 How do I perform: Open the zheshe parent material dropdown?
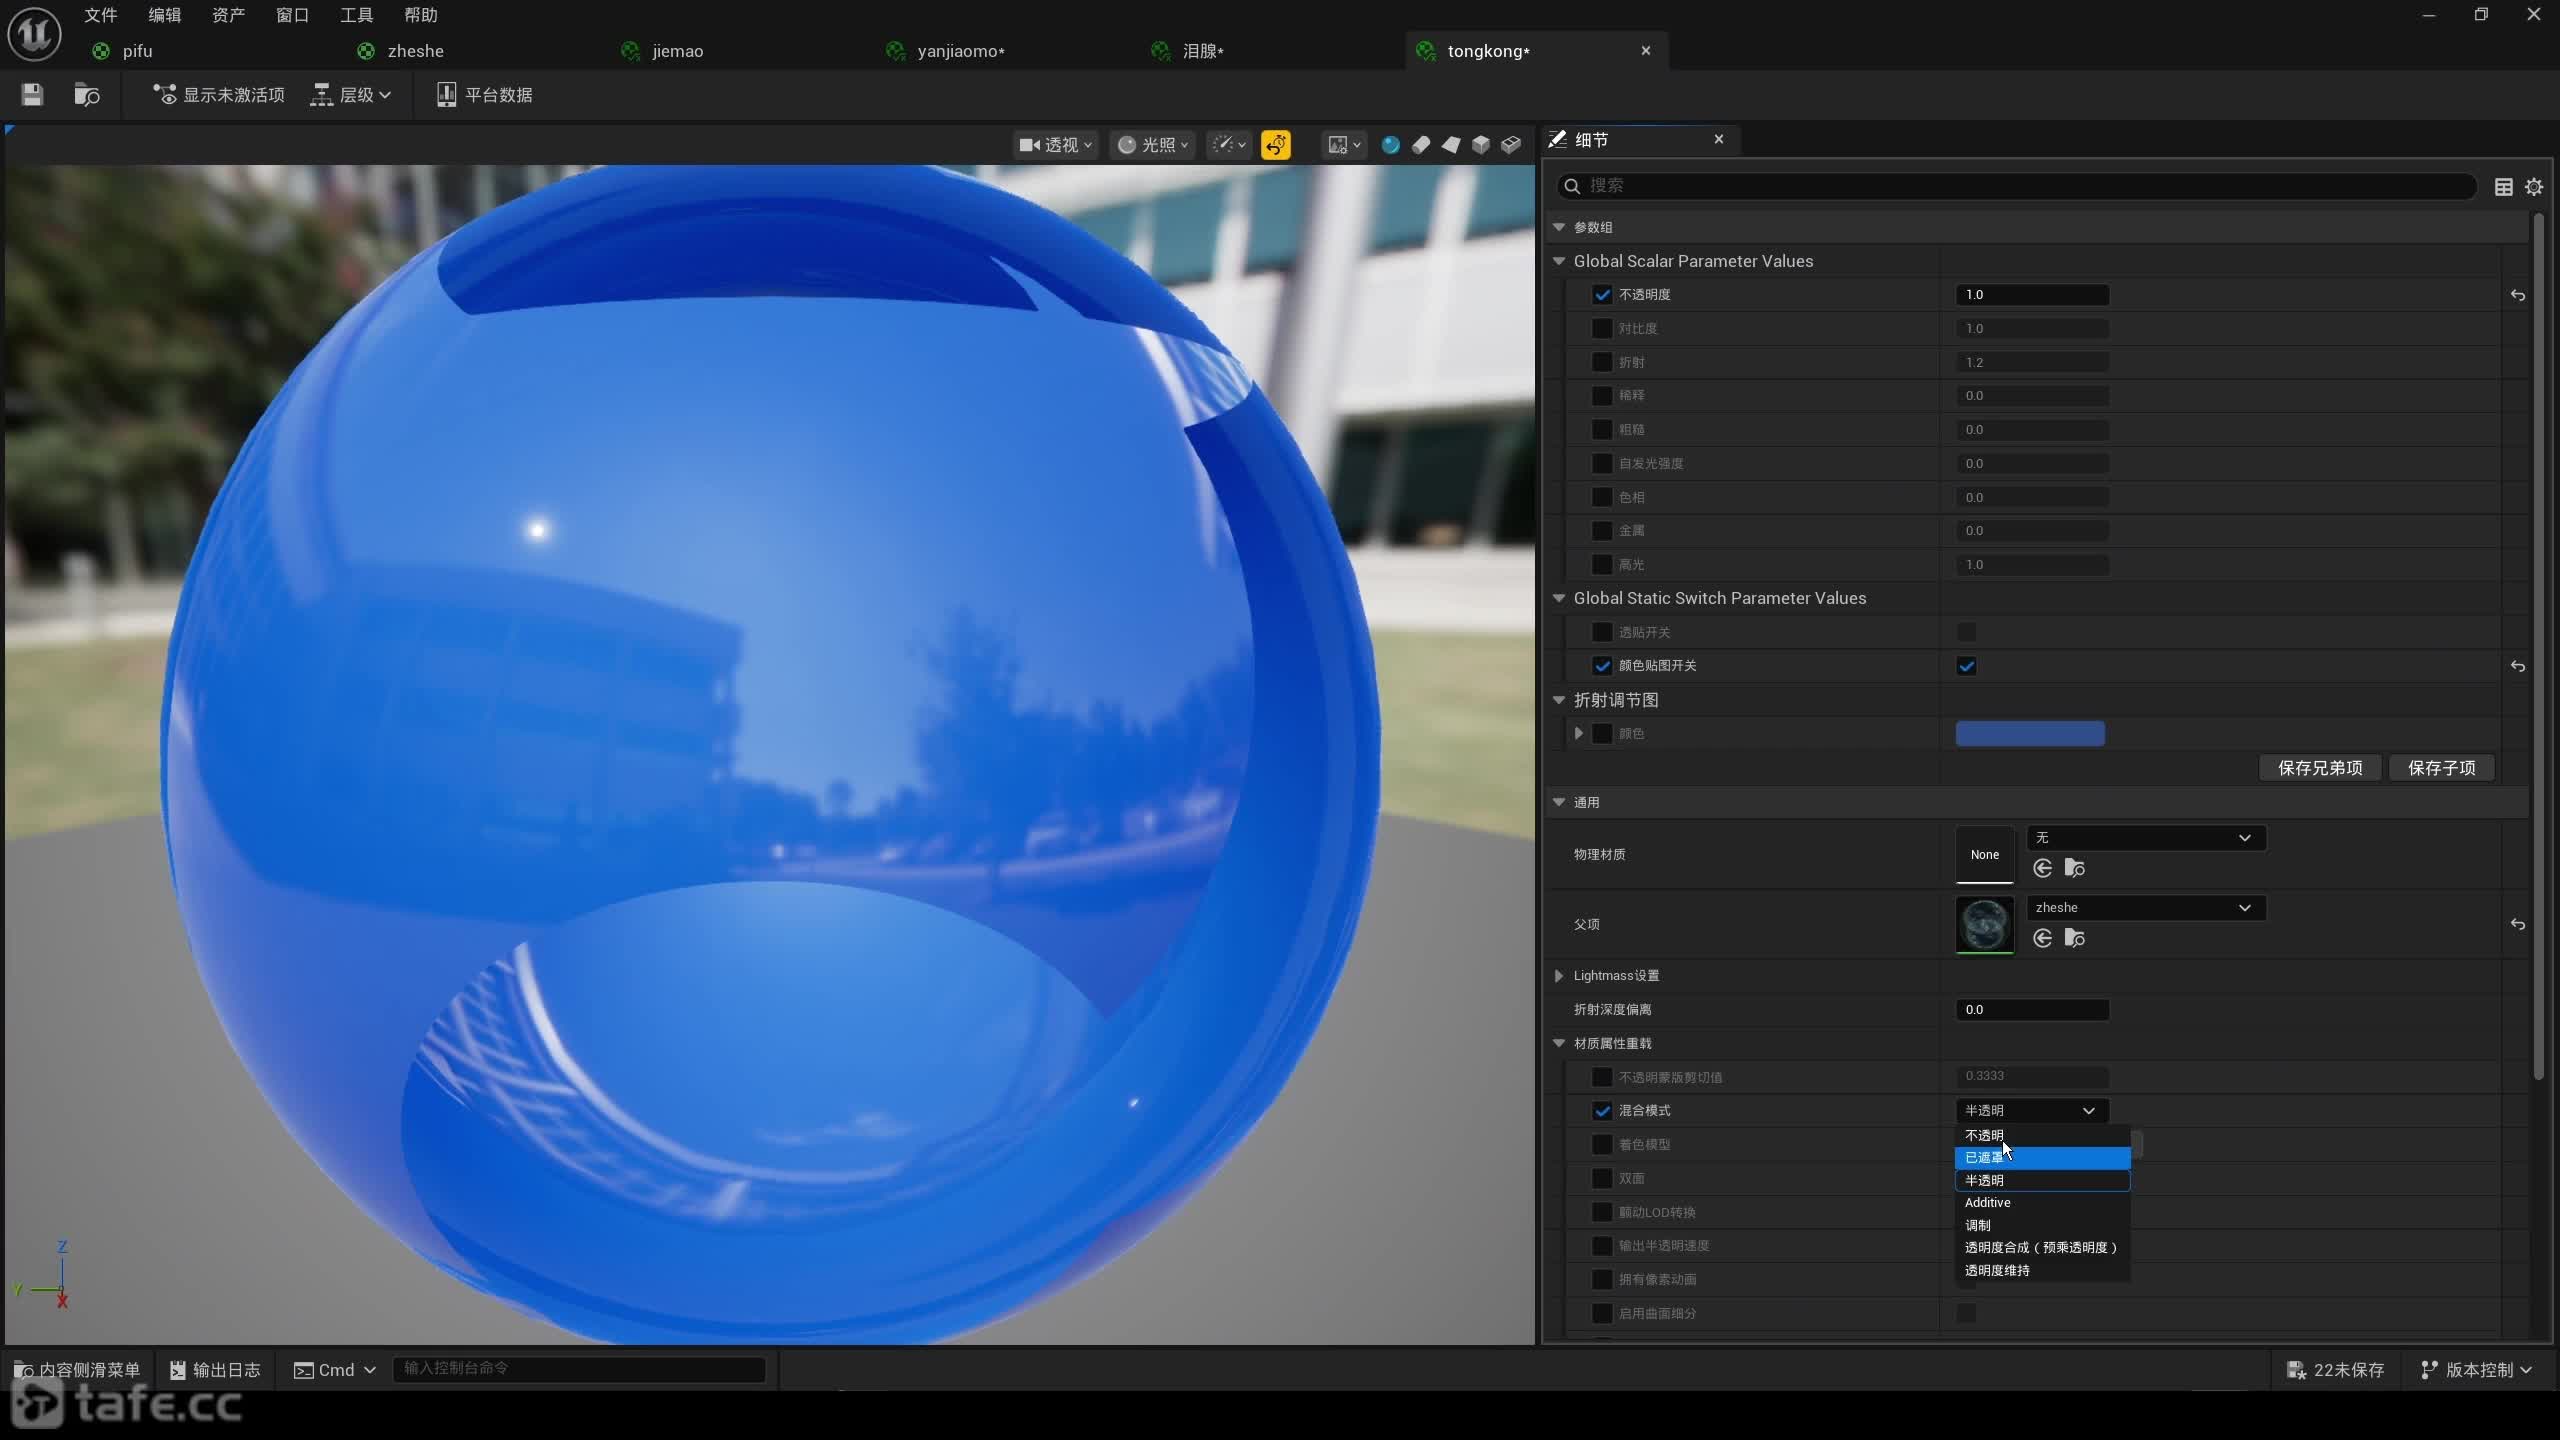(x=2146, y=908)
